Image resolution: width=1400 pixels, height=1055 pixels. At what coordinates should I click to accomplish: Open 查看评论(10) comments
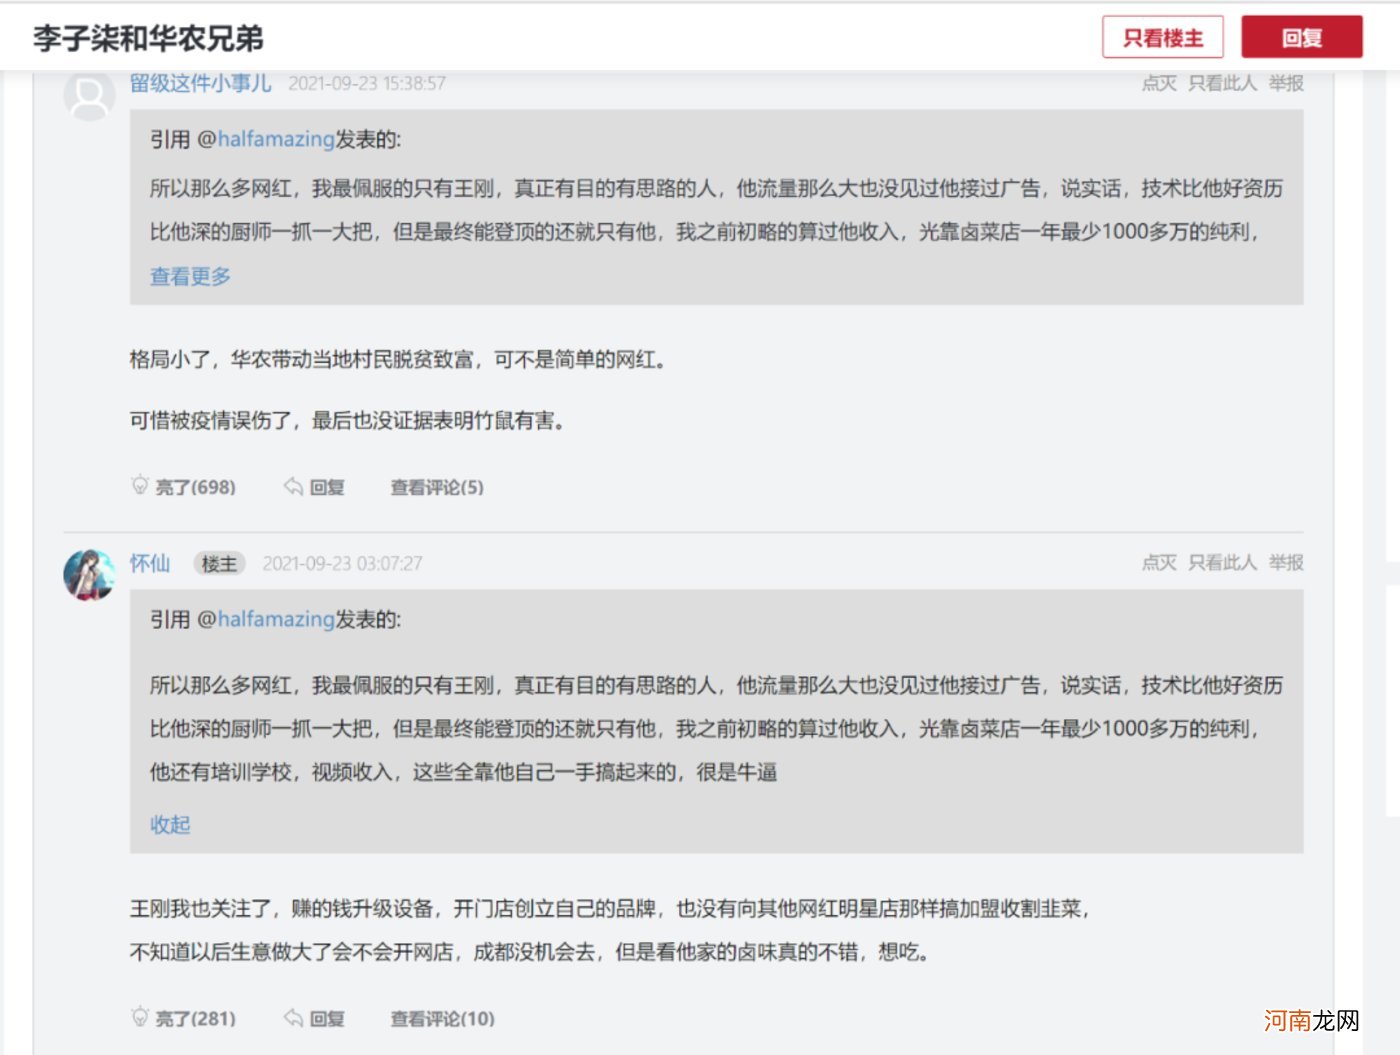pyautogui.click(x=442, y=1018)
